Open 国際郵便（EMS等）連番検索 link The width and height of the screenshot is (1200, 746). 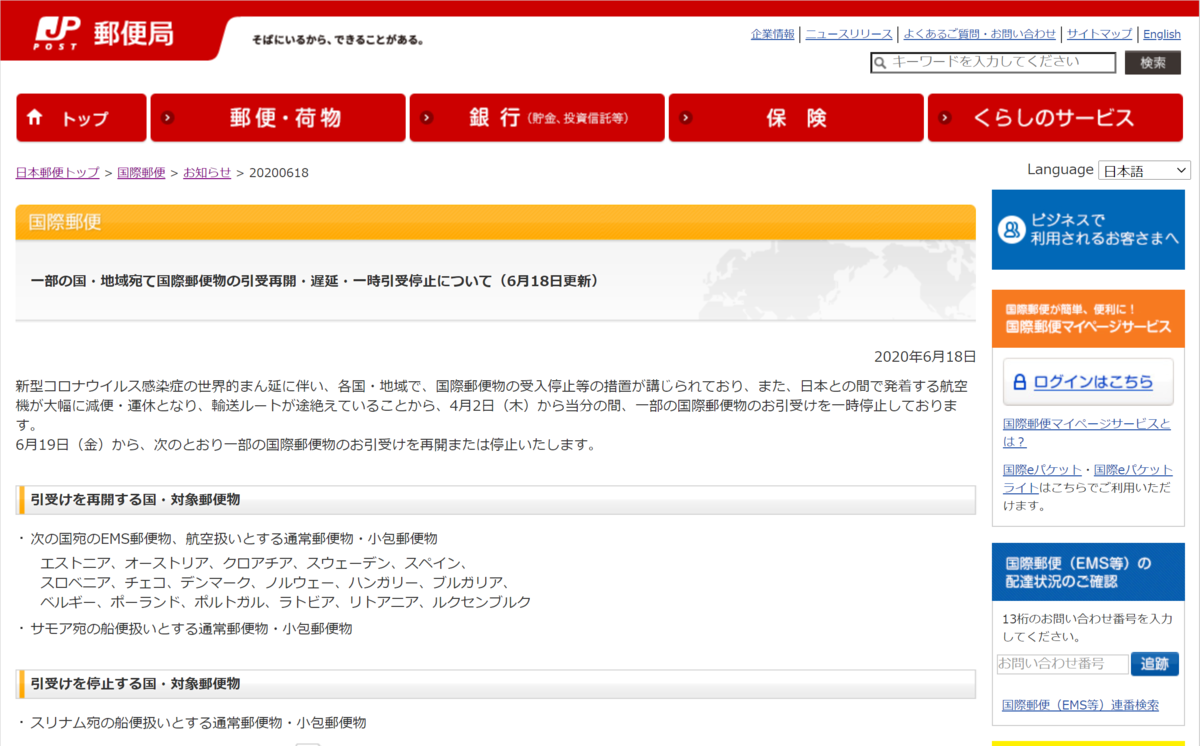(1081, 705)
